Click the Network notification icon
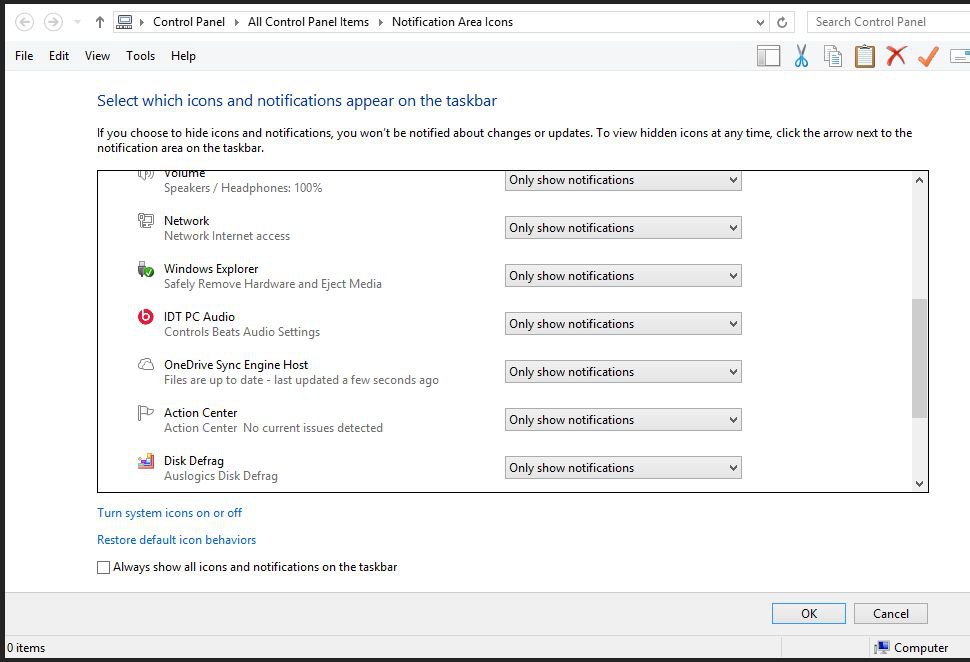The width and height of the screenshot is (970, 662). point(145,221)
